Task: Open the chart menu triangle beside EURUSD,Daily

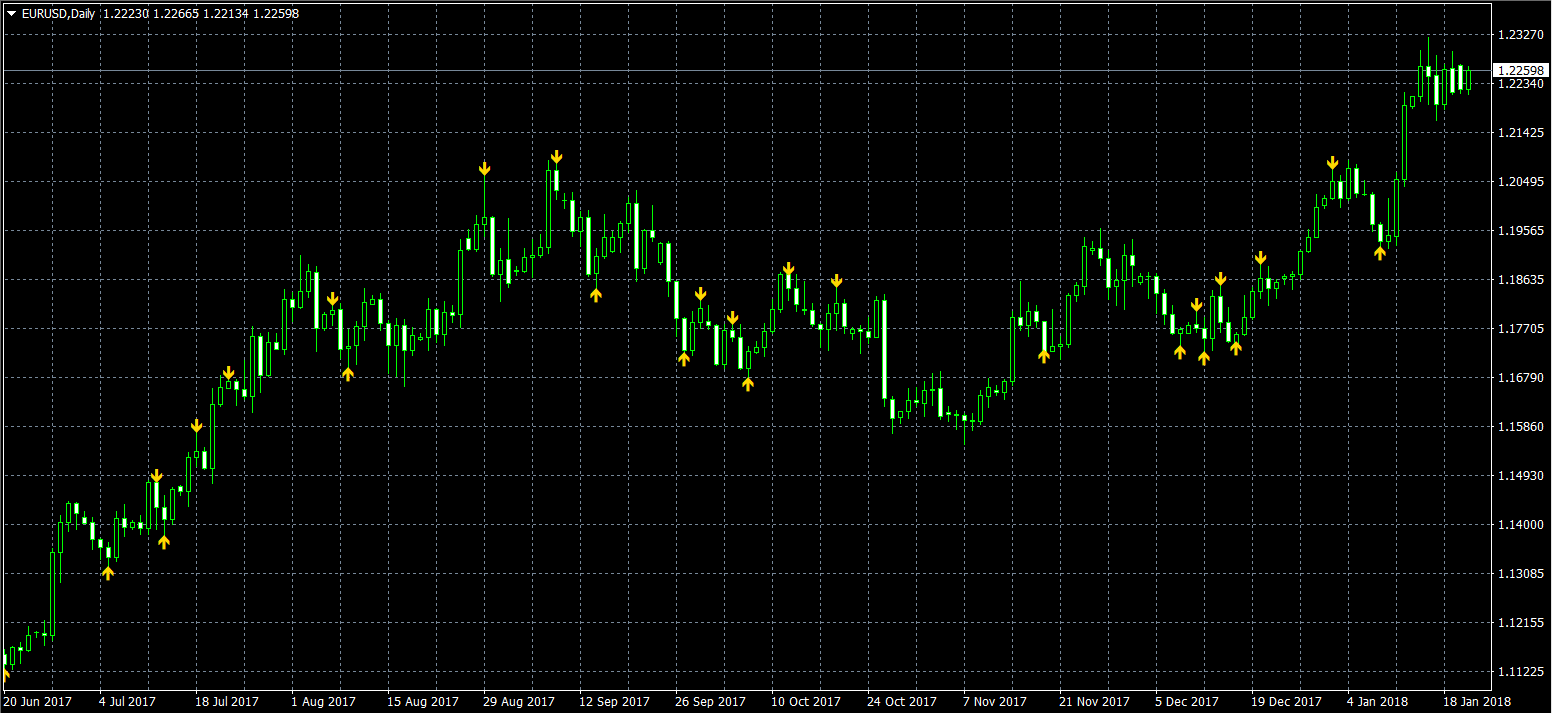Action: click(x=11, y=14)
